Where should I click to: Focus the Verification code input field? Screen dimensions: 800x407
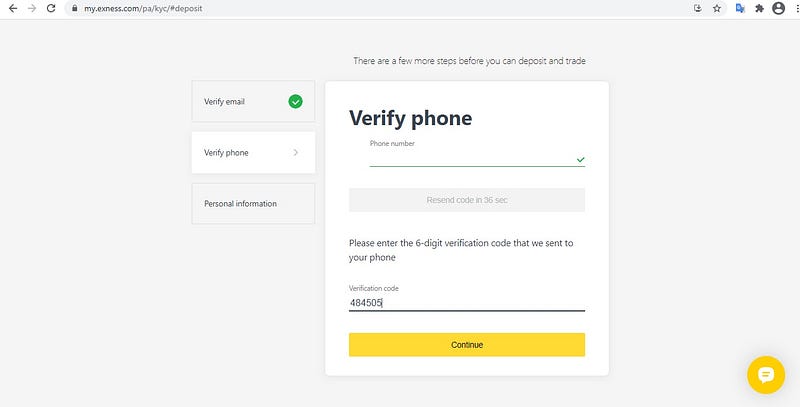coord(467,303)
